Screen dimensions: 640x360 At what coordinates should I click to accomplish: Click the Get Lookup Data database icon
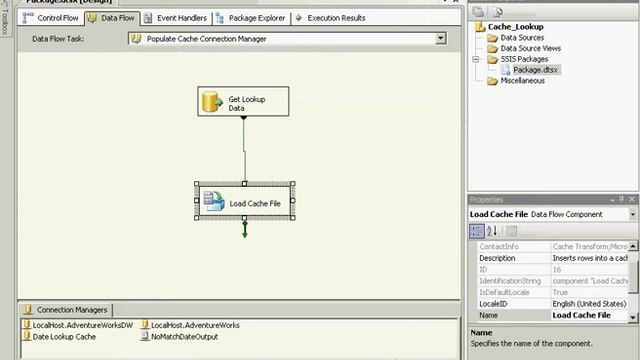pyautogui.click(x=212, y=102)
